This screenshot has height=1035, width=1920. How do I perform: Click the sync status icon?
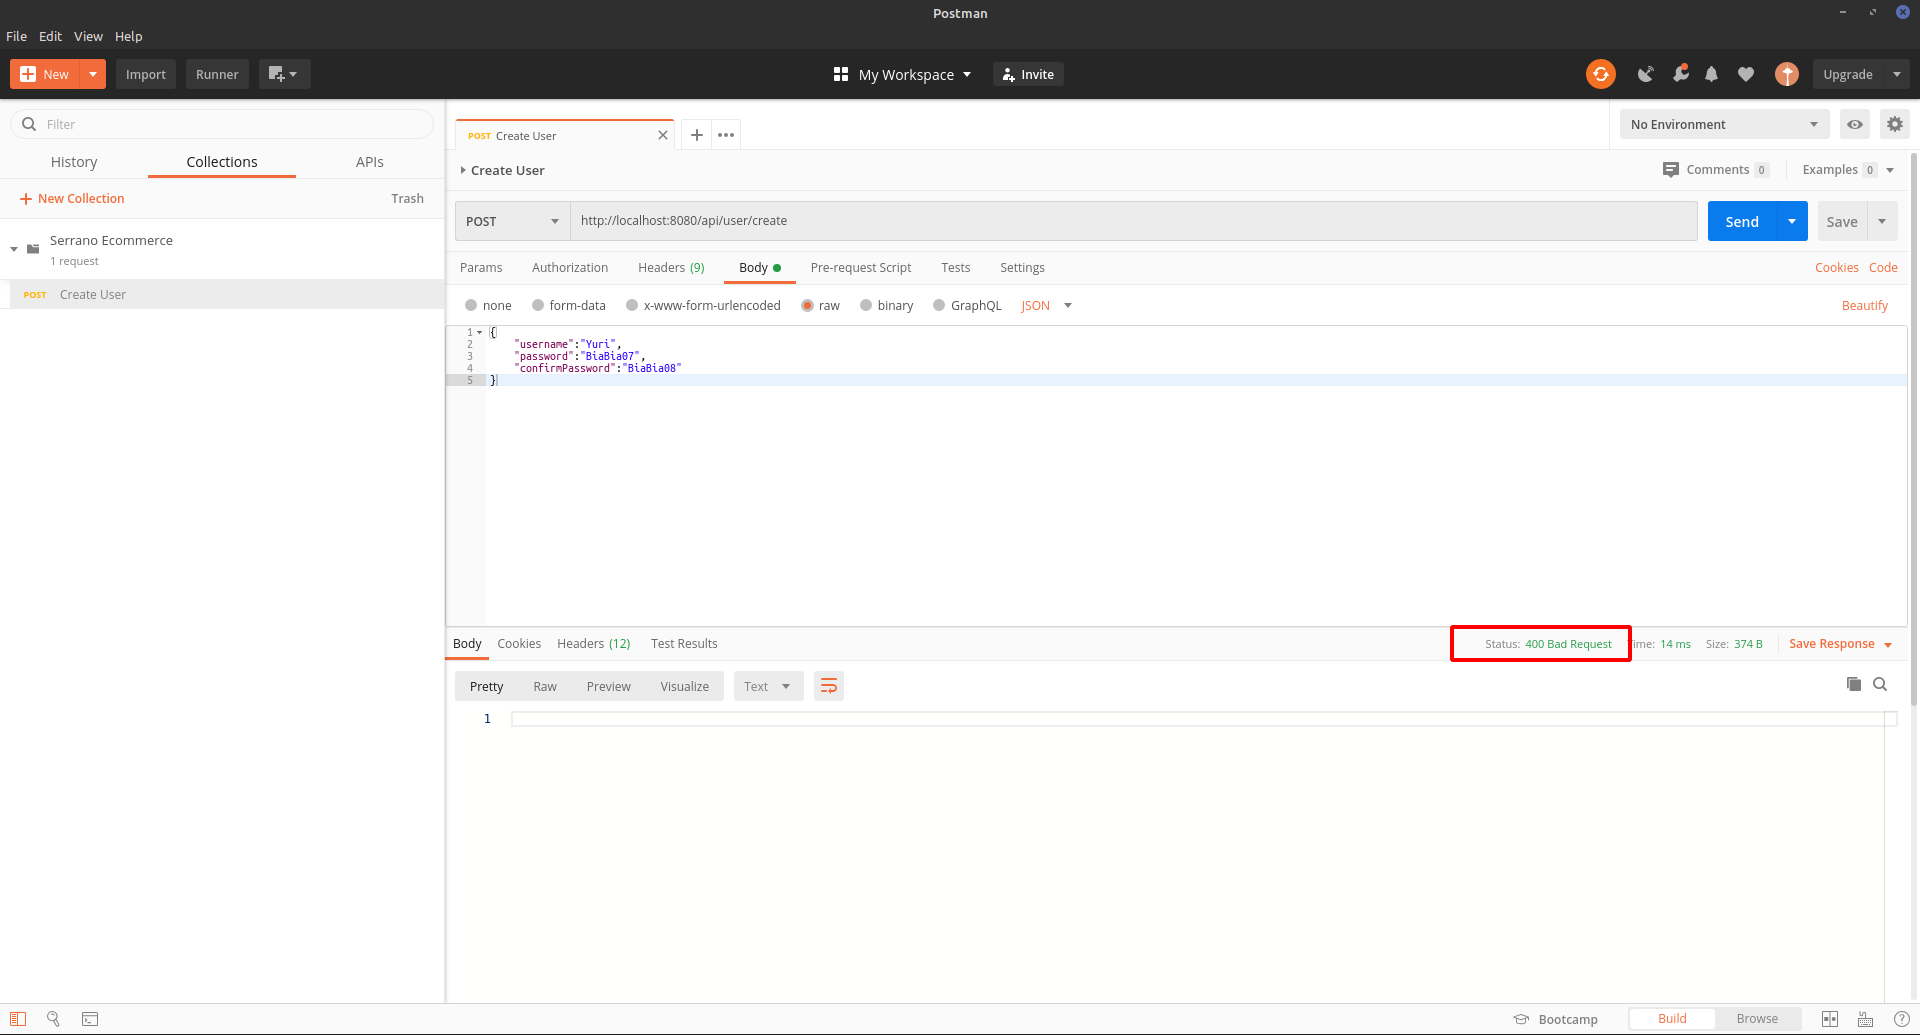tap(1600, 74)
